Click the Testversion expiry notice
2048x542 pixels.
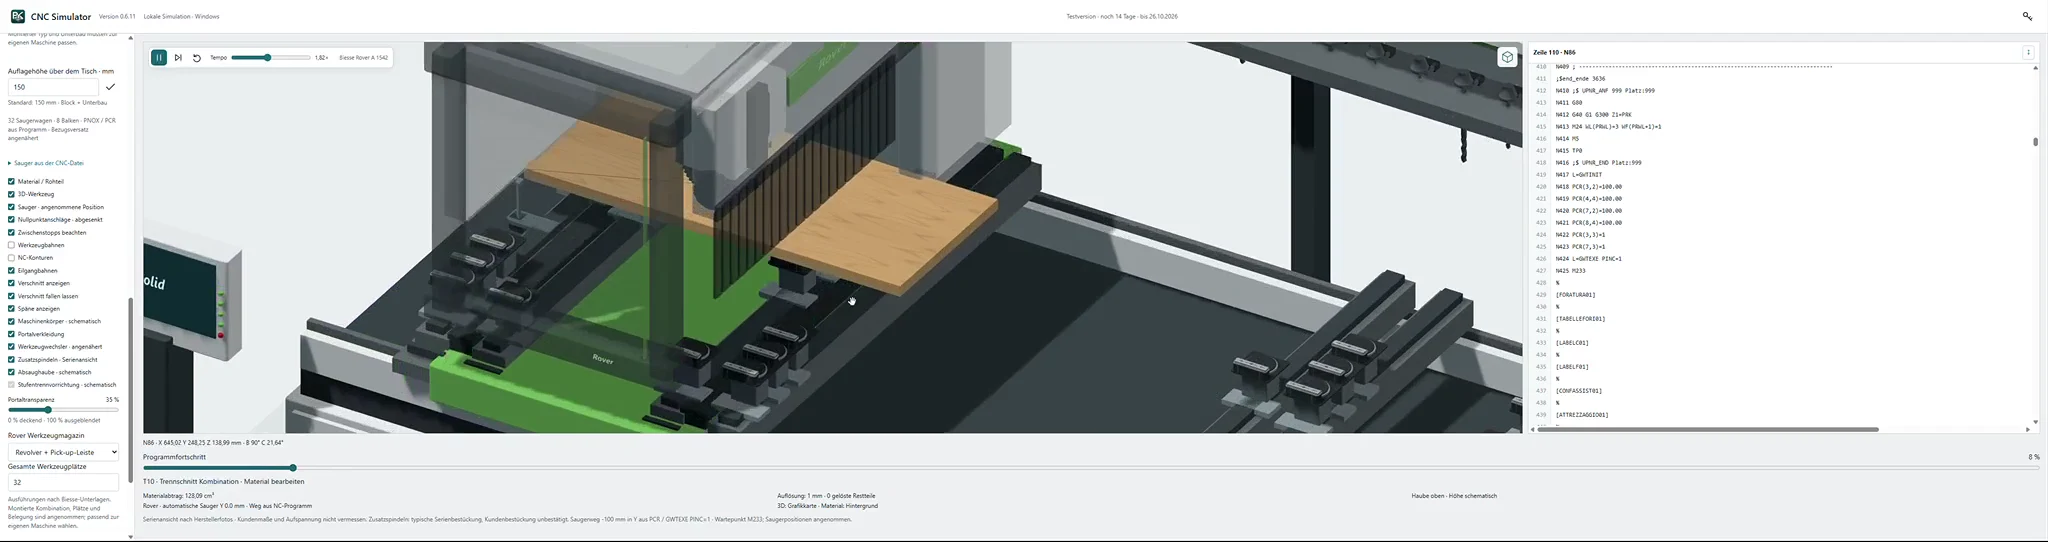tap(1121, 17)
